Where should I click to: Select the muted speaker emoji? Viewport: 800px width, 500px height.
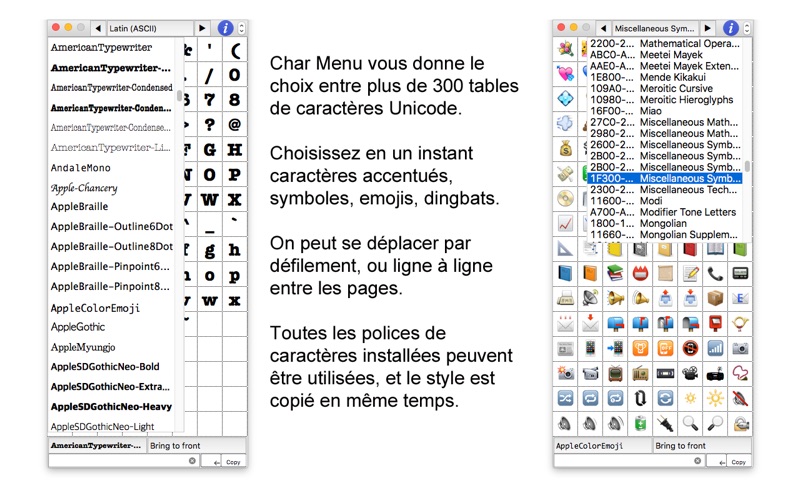(x=740, y=398)
